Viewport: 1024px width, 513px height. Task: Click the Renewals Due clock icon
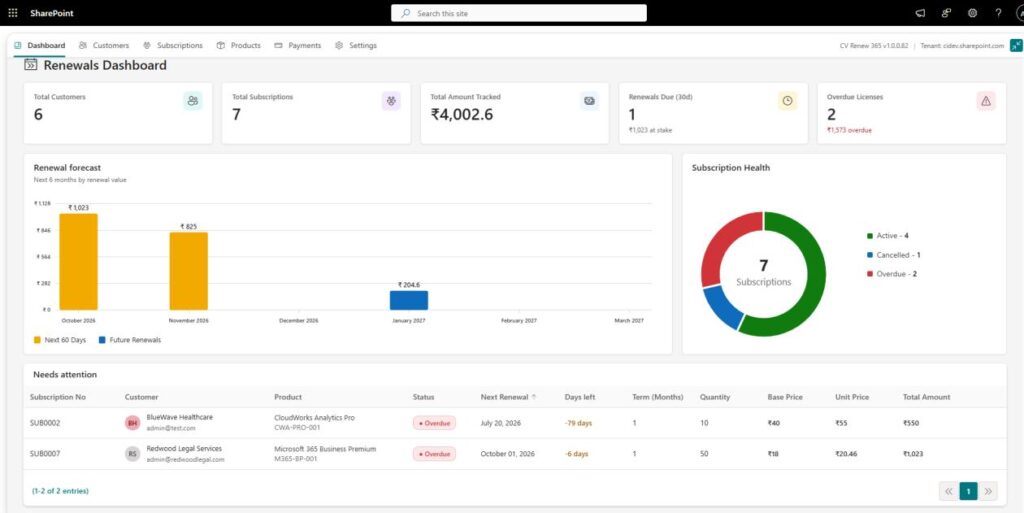click(x=788, y=101)
